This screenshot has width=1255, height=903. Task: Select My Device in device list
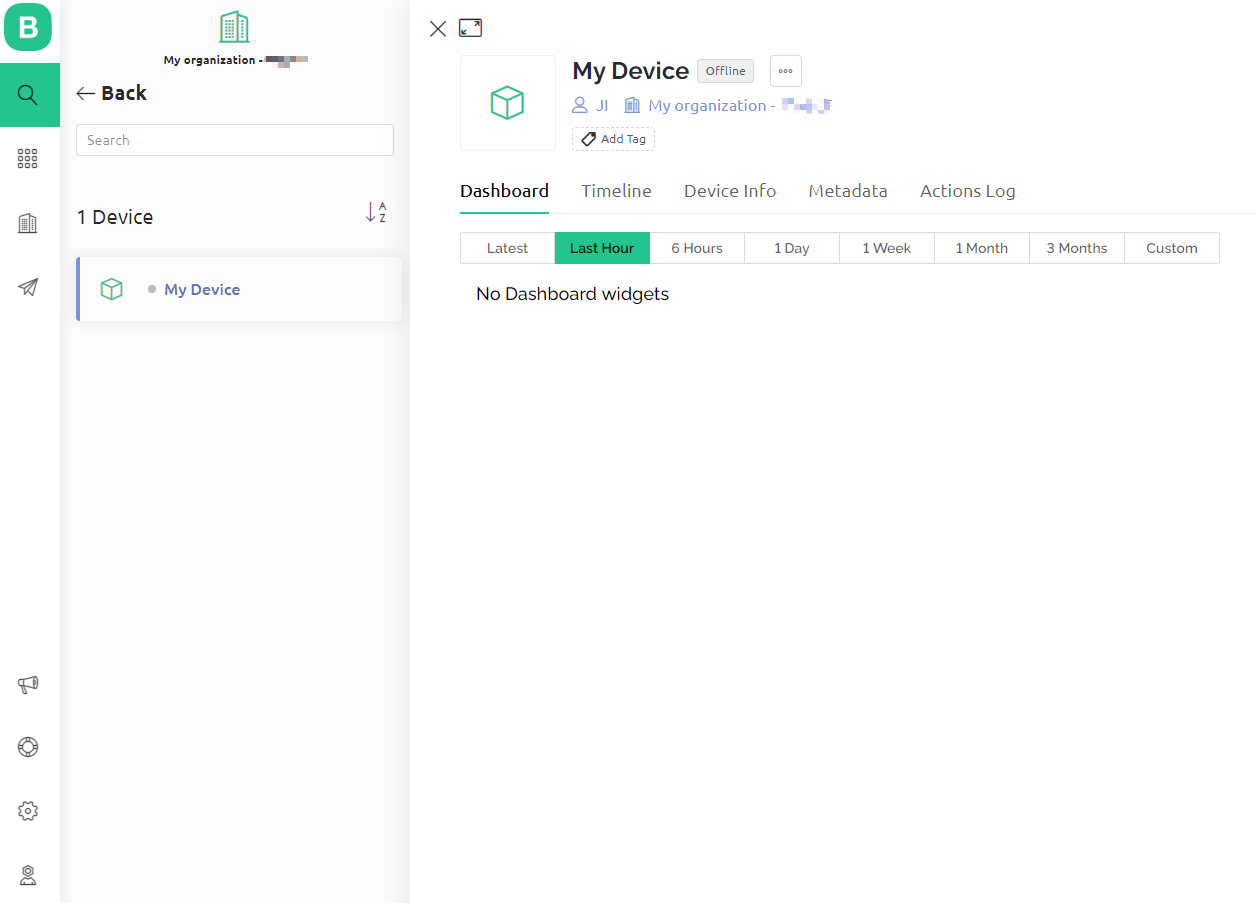coord(240,289)
